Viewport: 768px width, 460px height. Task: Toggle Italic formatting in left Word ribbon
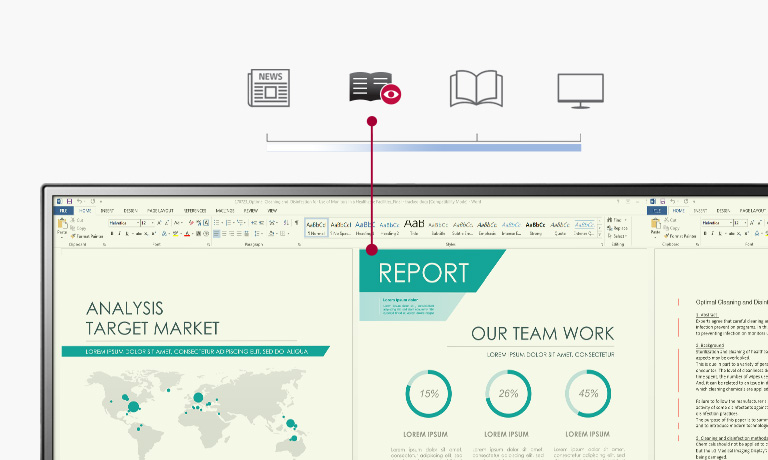(119, 234)
